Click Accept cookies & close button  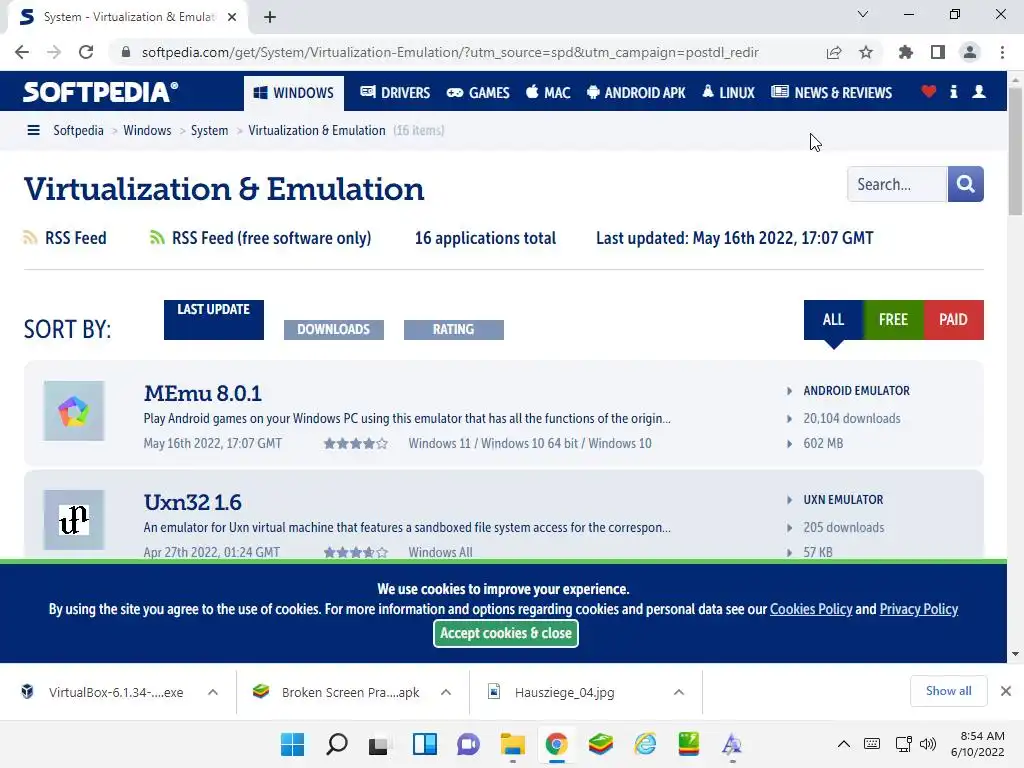(x=505, y=633)
